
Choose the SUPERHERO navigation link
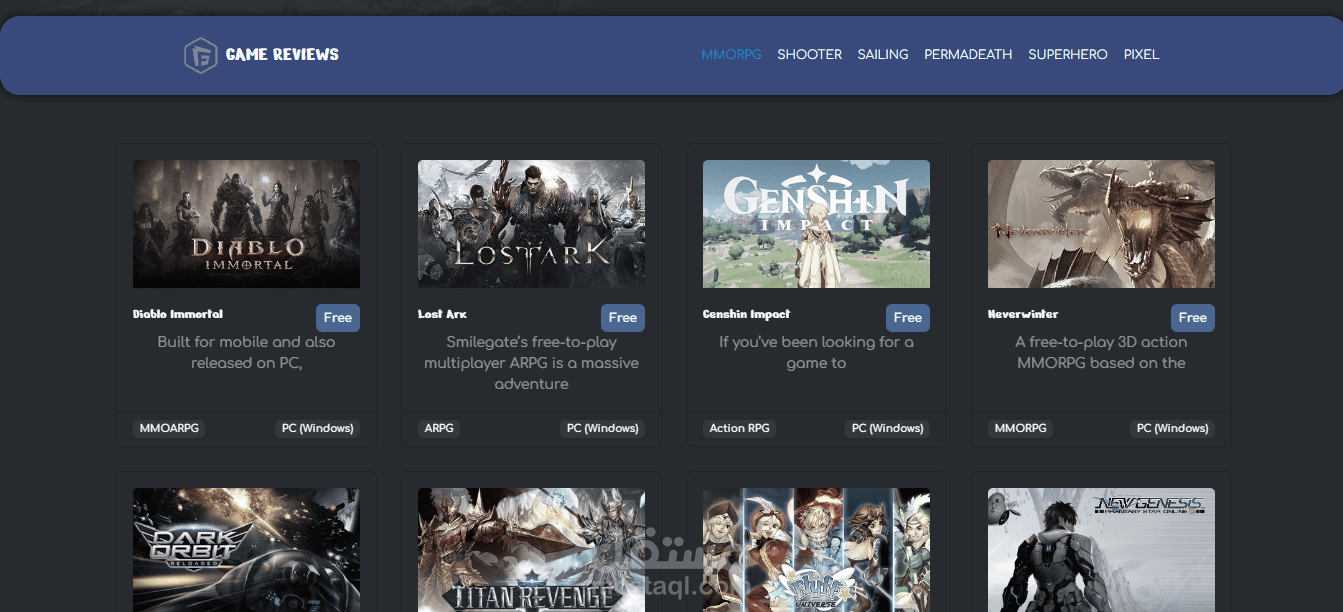point(1068,55)
